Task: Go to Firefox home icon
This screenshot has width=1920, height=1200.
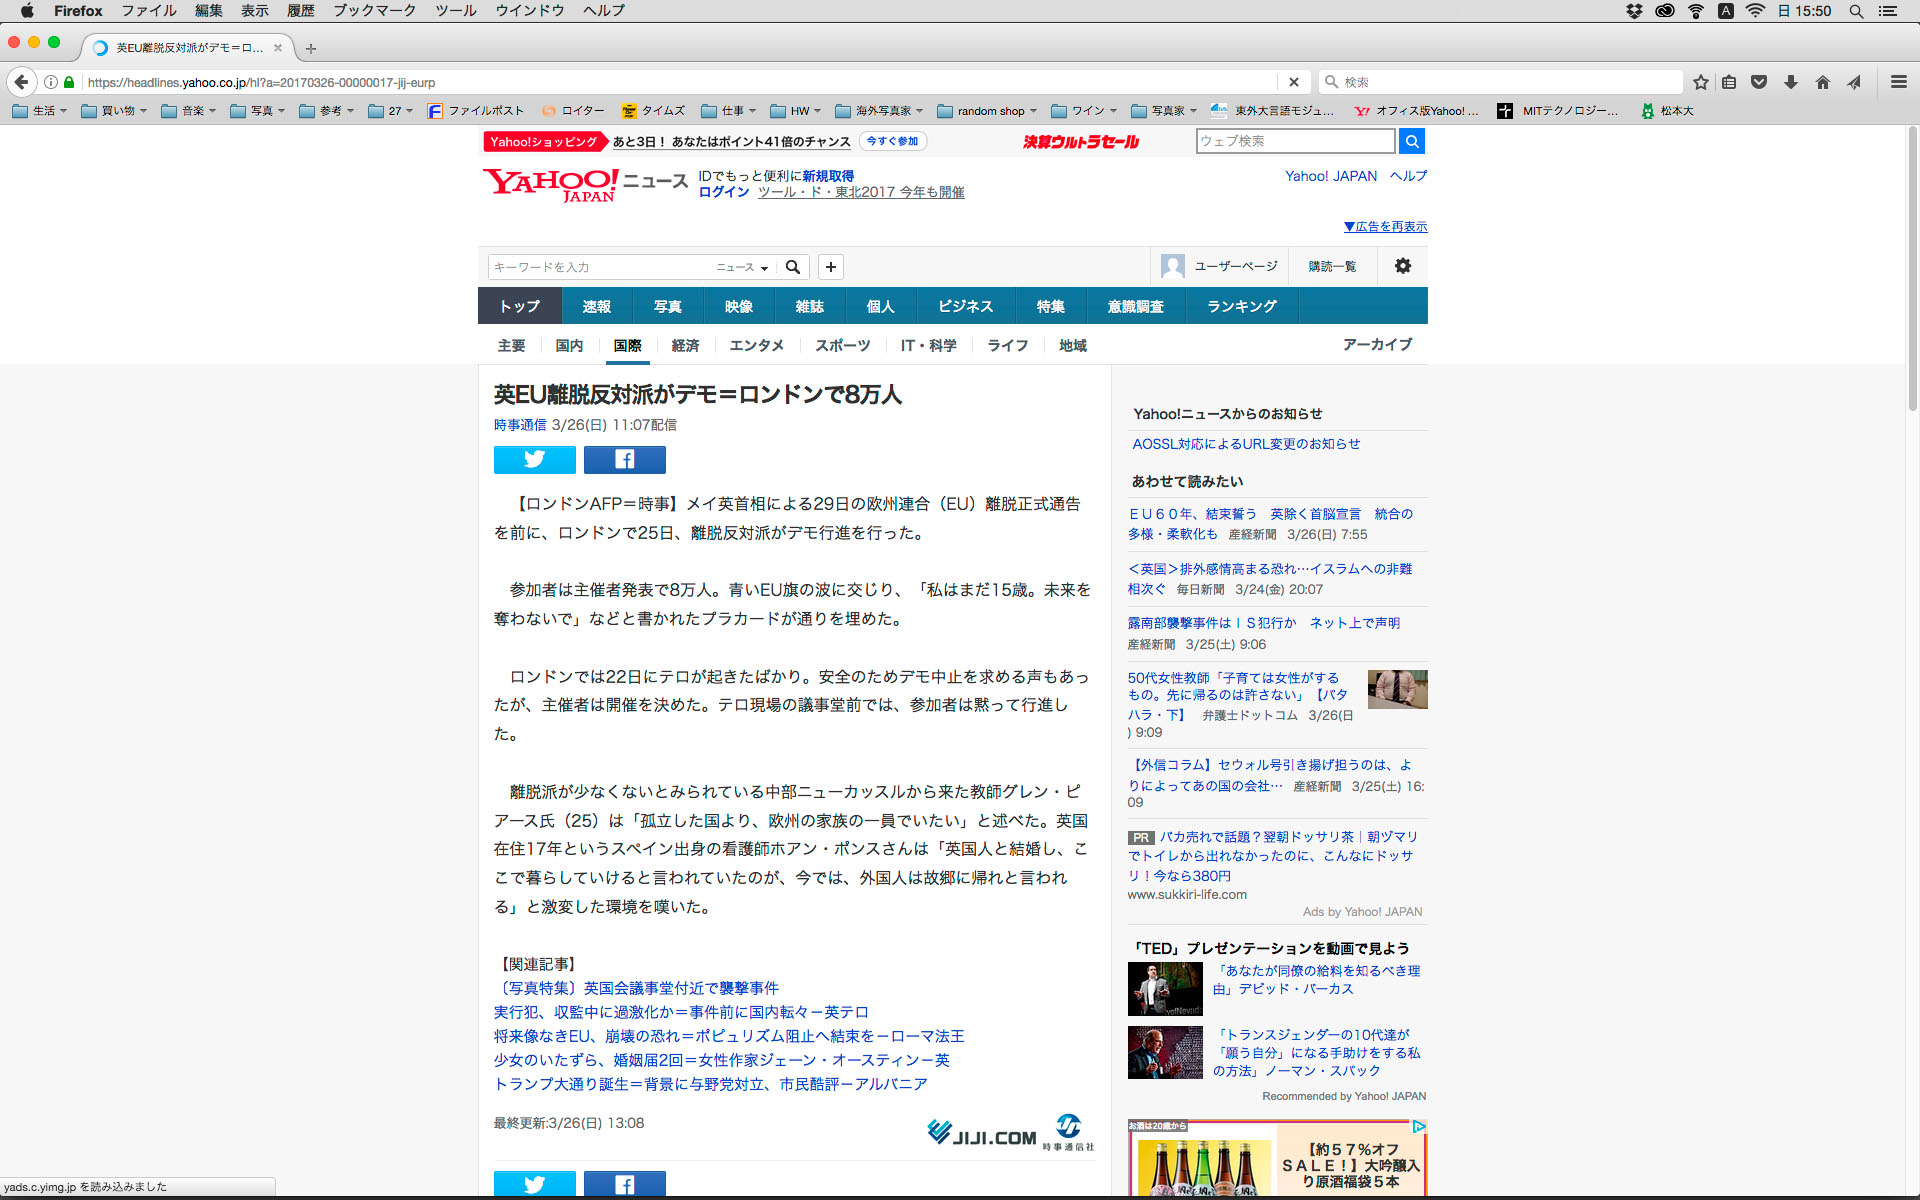Action: coord(1823,82)
